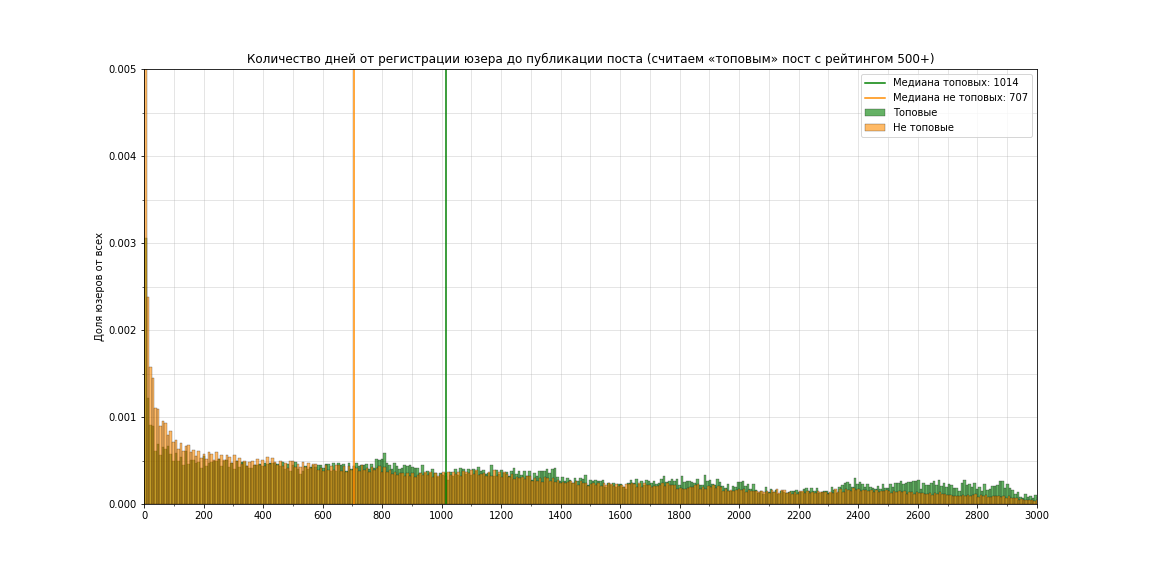Viewport: 1152px width, 576px height.
Task: Click y-axis tick label 0.000
Action: [x=123, y=504]
